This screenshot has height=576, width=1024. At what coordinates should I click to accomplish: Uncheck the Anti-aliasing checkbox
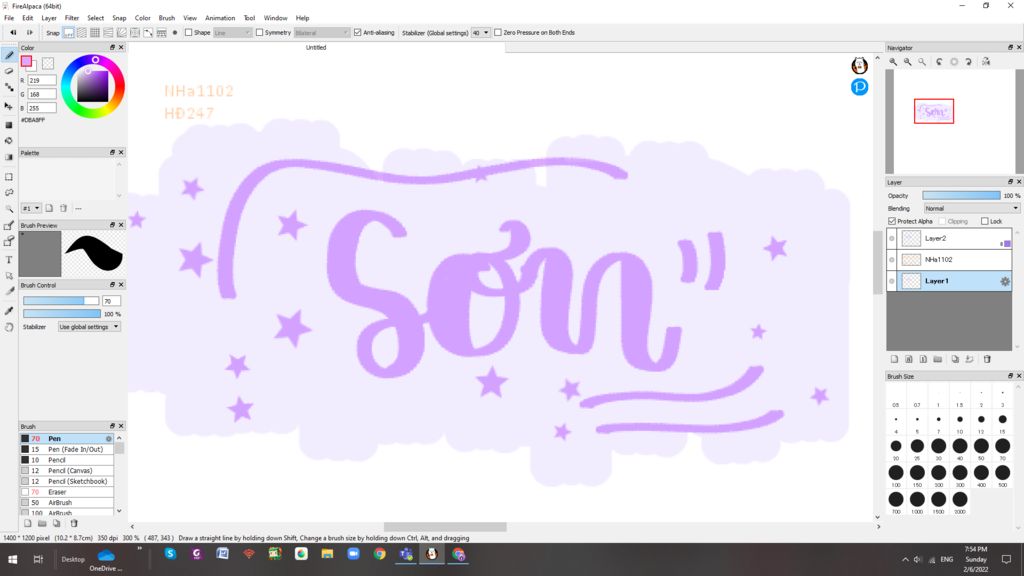pos(357,33)
